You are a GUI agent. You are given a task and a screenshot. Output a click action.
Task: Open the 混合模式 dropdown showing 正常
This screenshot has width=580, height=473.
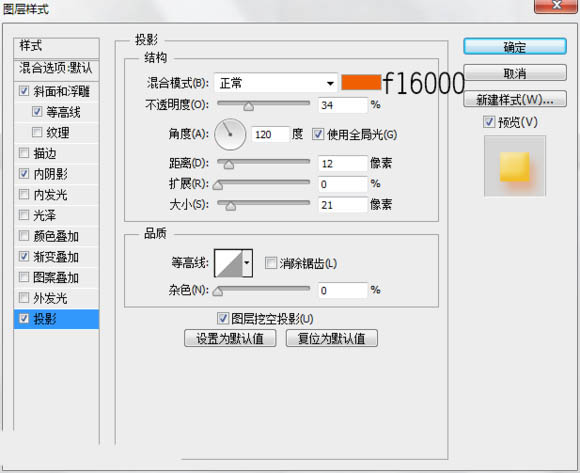tap(276, 83)
